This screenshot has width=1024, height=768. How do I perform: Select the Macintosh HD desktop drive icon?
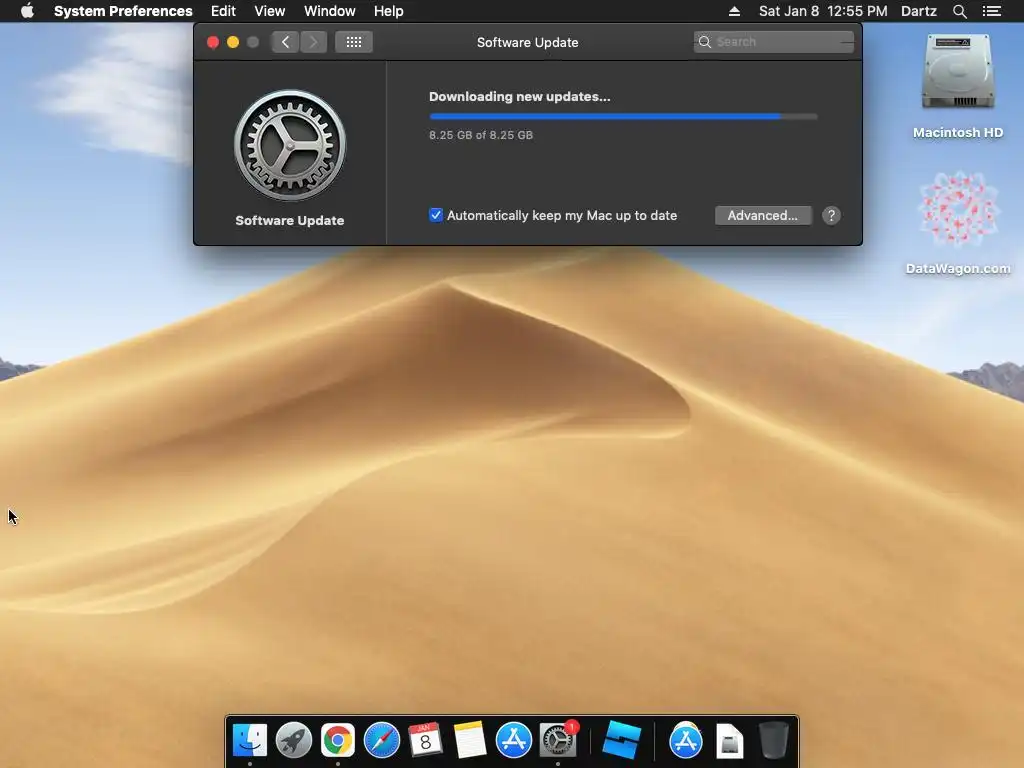957,72
